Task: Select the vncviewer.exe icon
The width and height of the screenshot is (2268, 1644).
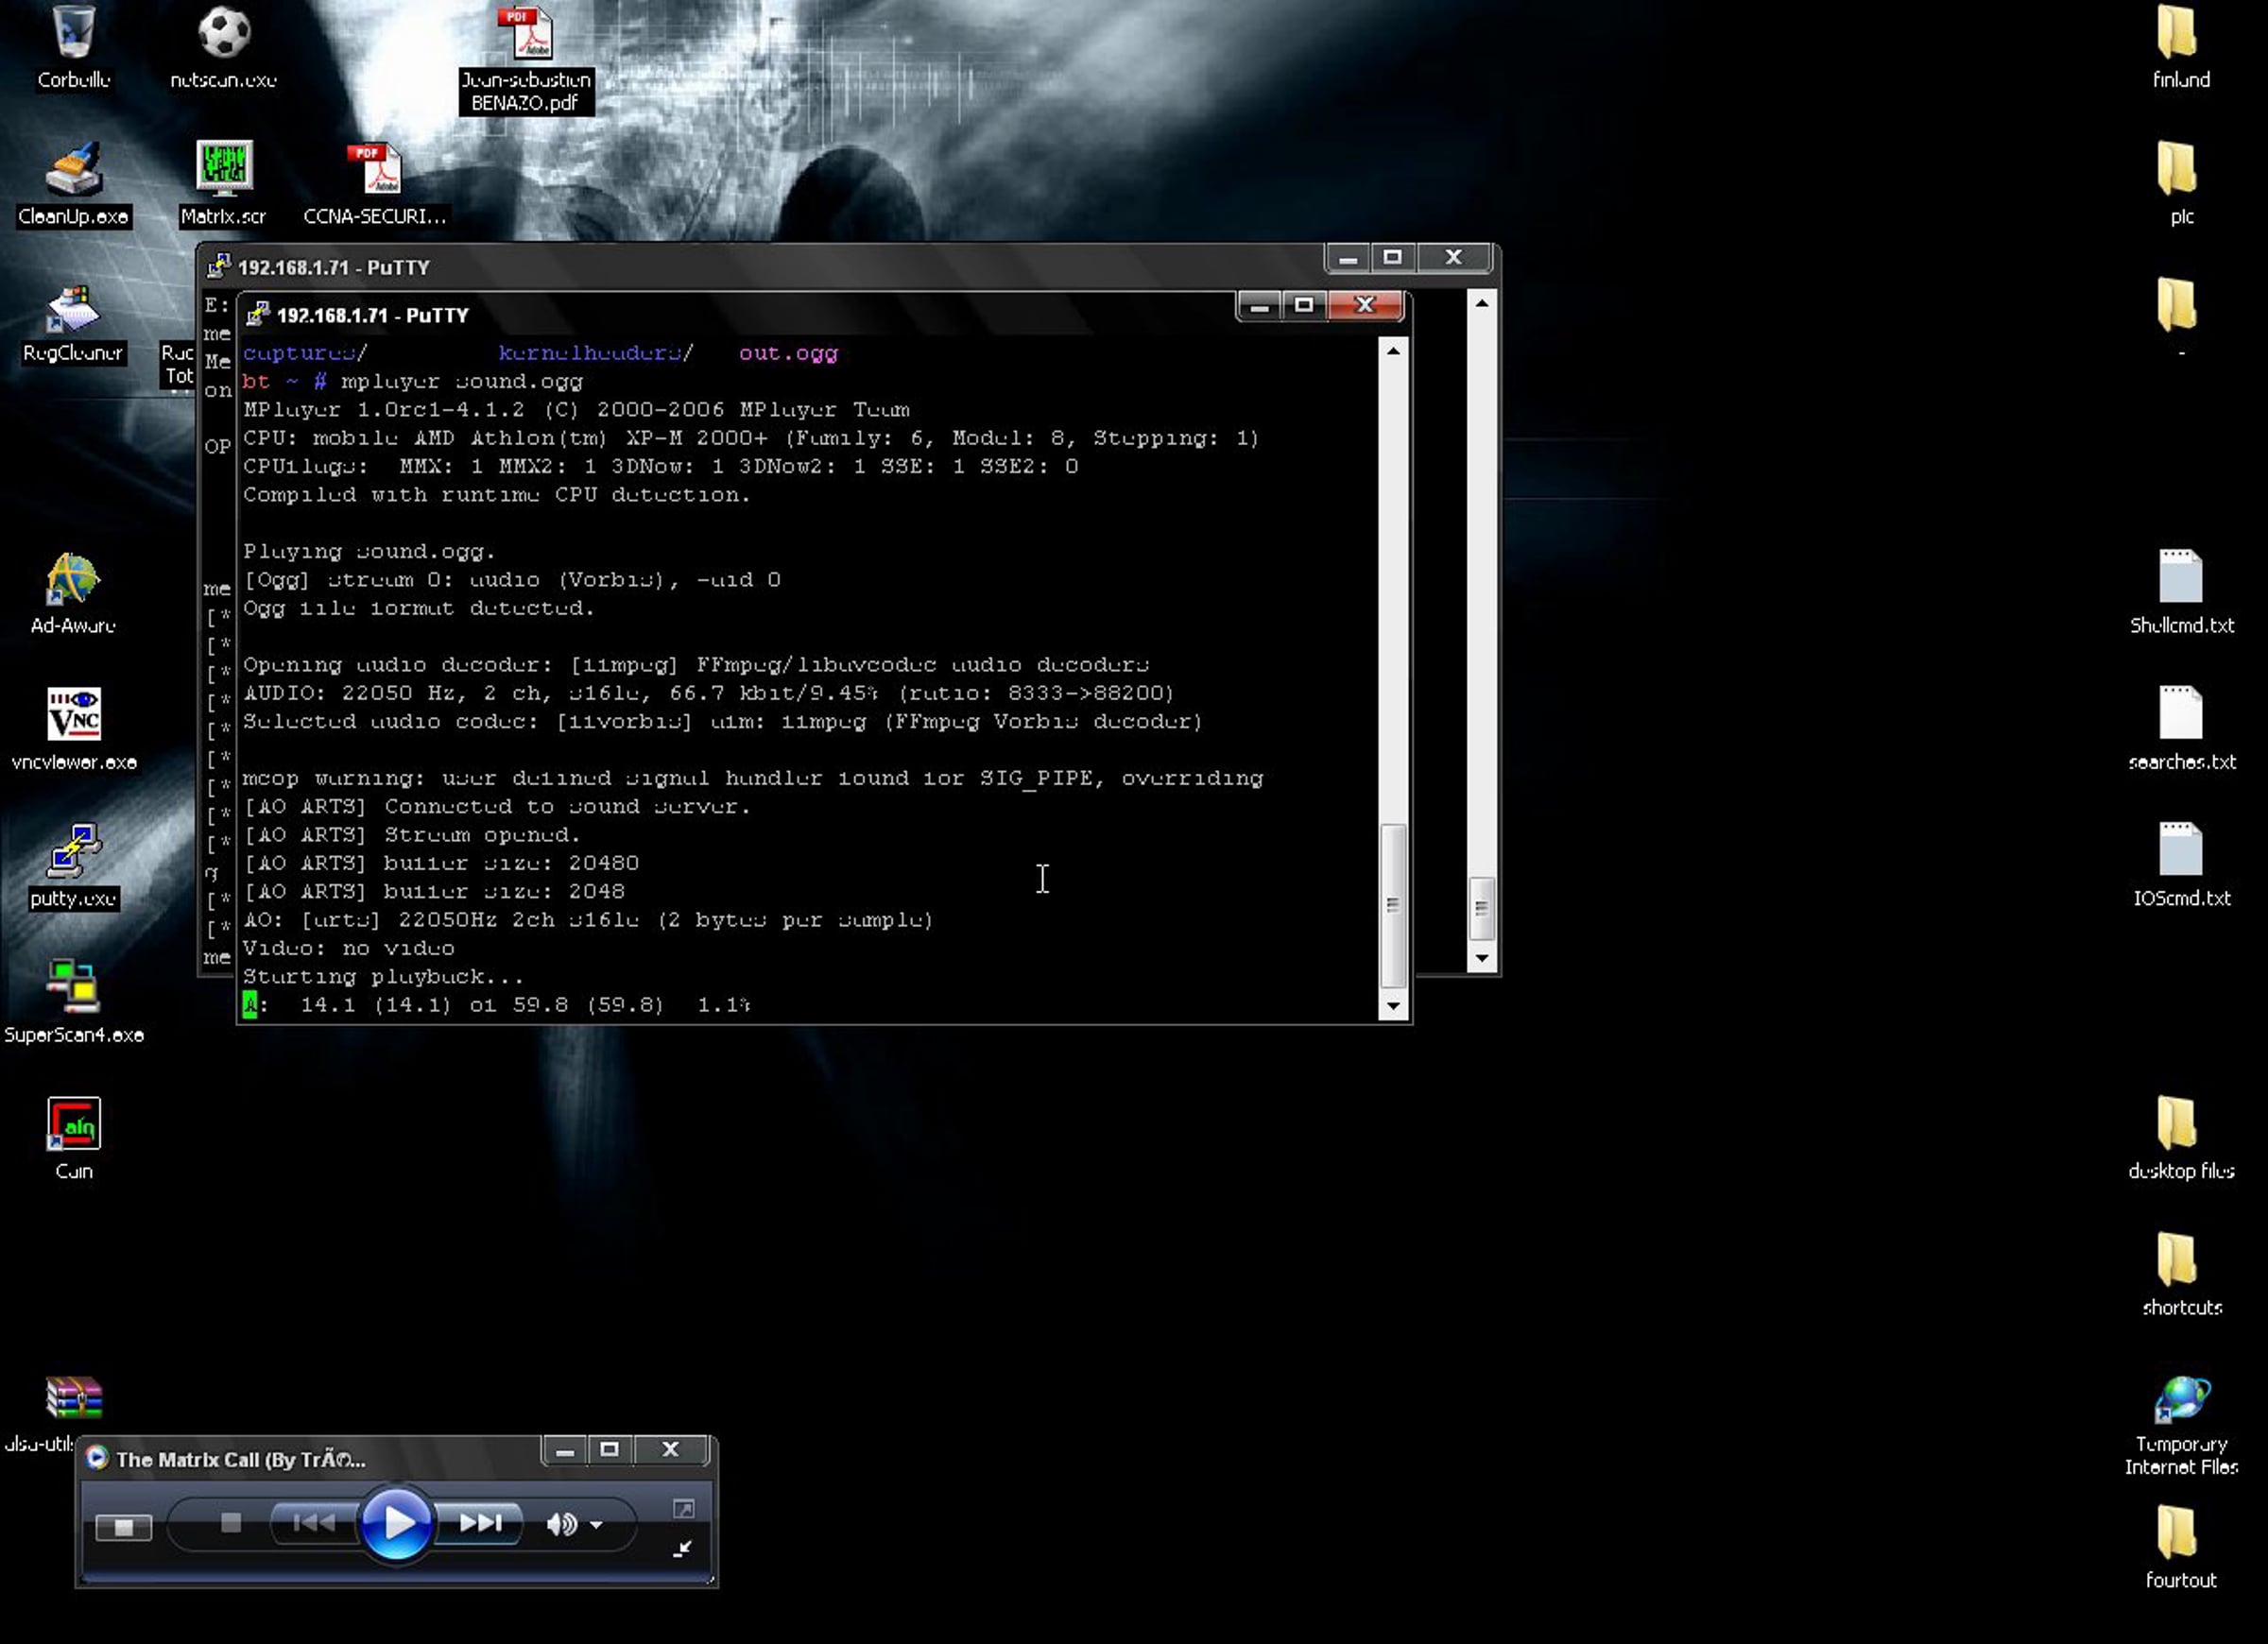Action: (73, 715)
